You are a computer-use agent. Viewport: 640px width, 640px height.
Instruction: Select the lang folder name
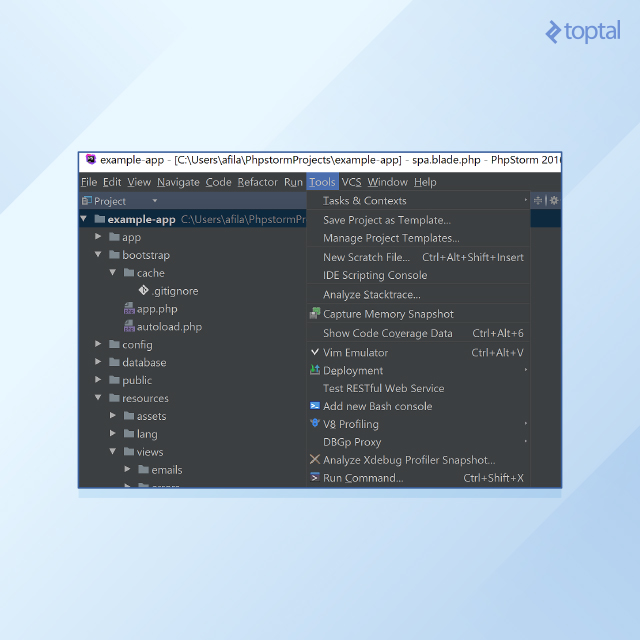pyautogui.click(x=147, y=434)
